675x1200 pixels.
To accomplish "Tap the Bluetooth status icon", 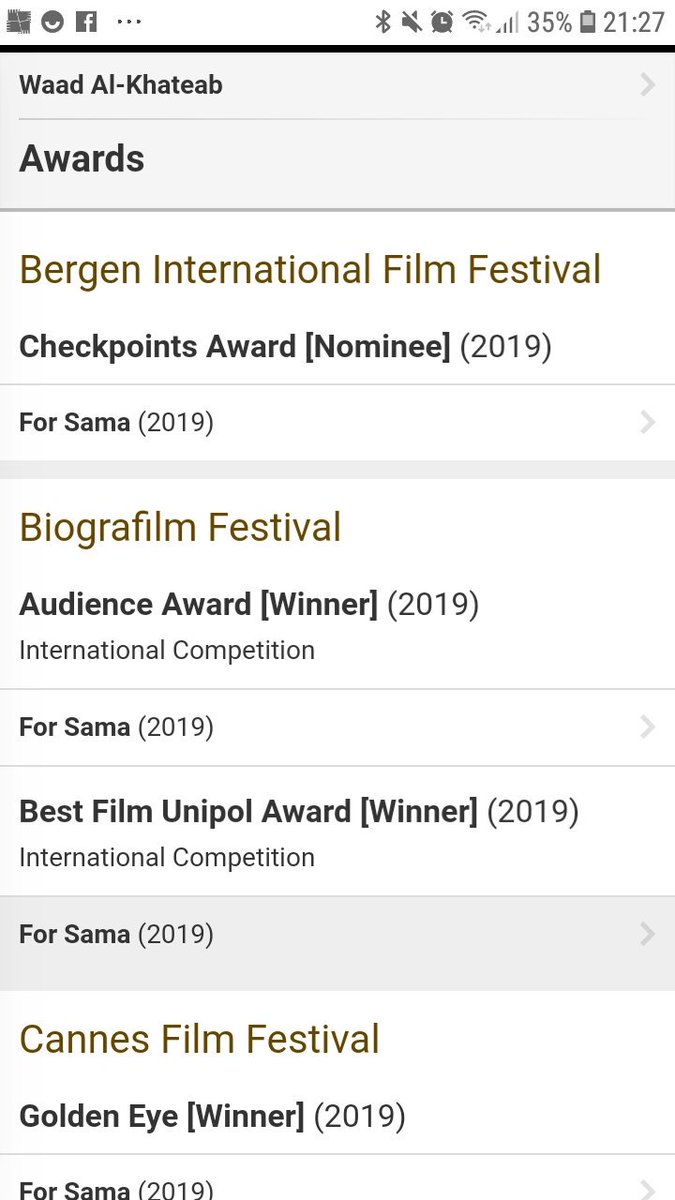I will coord(382,22).
